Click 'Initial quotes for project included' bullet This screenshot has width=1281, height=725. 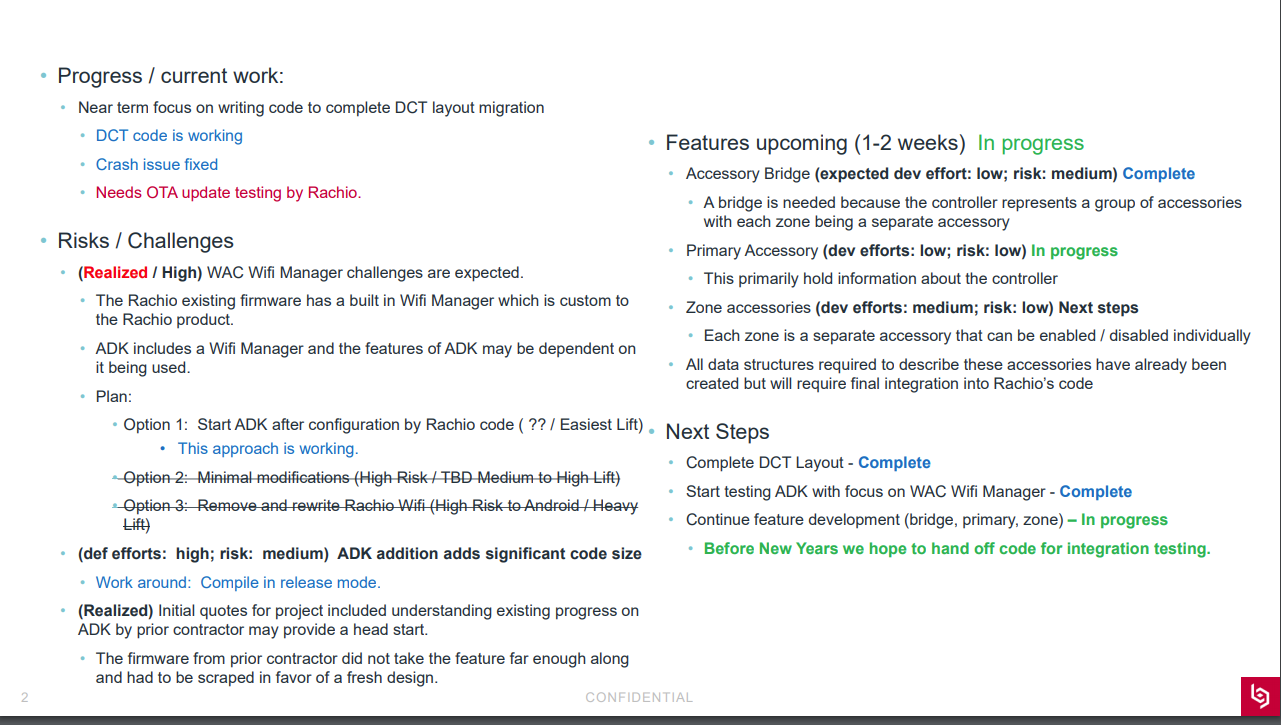[358, 620]
